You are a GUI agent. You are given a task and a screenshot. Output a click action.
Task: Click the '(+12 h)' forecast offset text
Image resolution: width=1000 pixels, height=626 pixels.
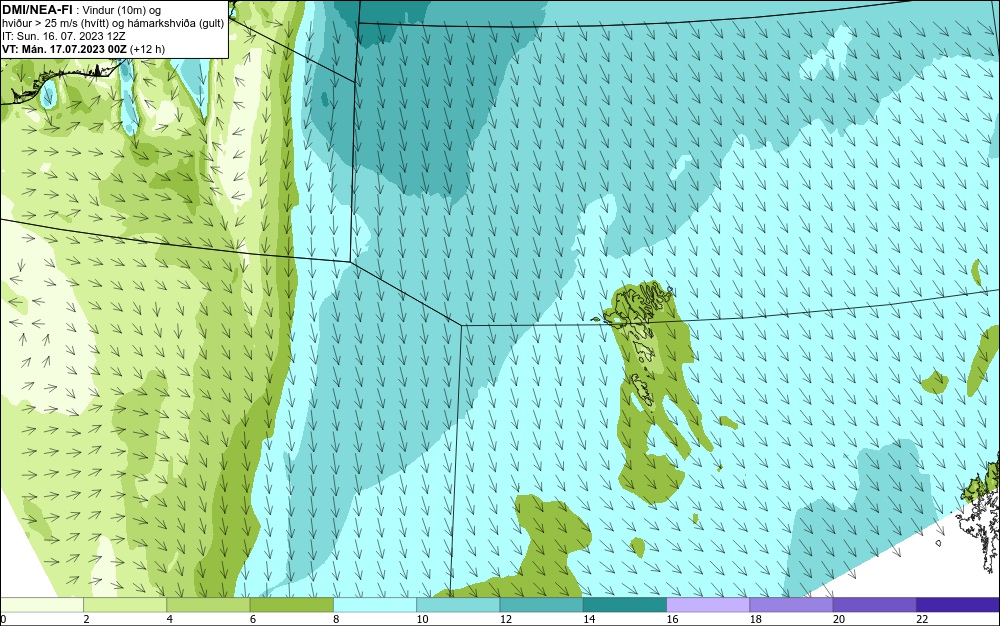[x=147, y=49]
